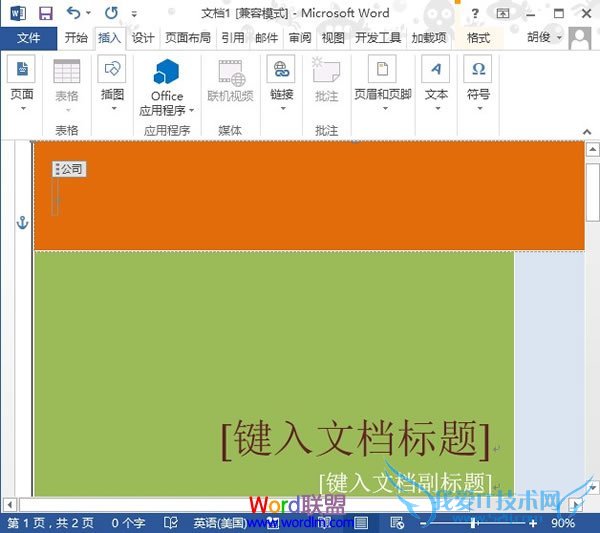Expand the 符号 dropdown arrow
Screen dimensions: 600x533
pyautogui.click(x=480, y=109)
